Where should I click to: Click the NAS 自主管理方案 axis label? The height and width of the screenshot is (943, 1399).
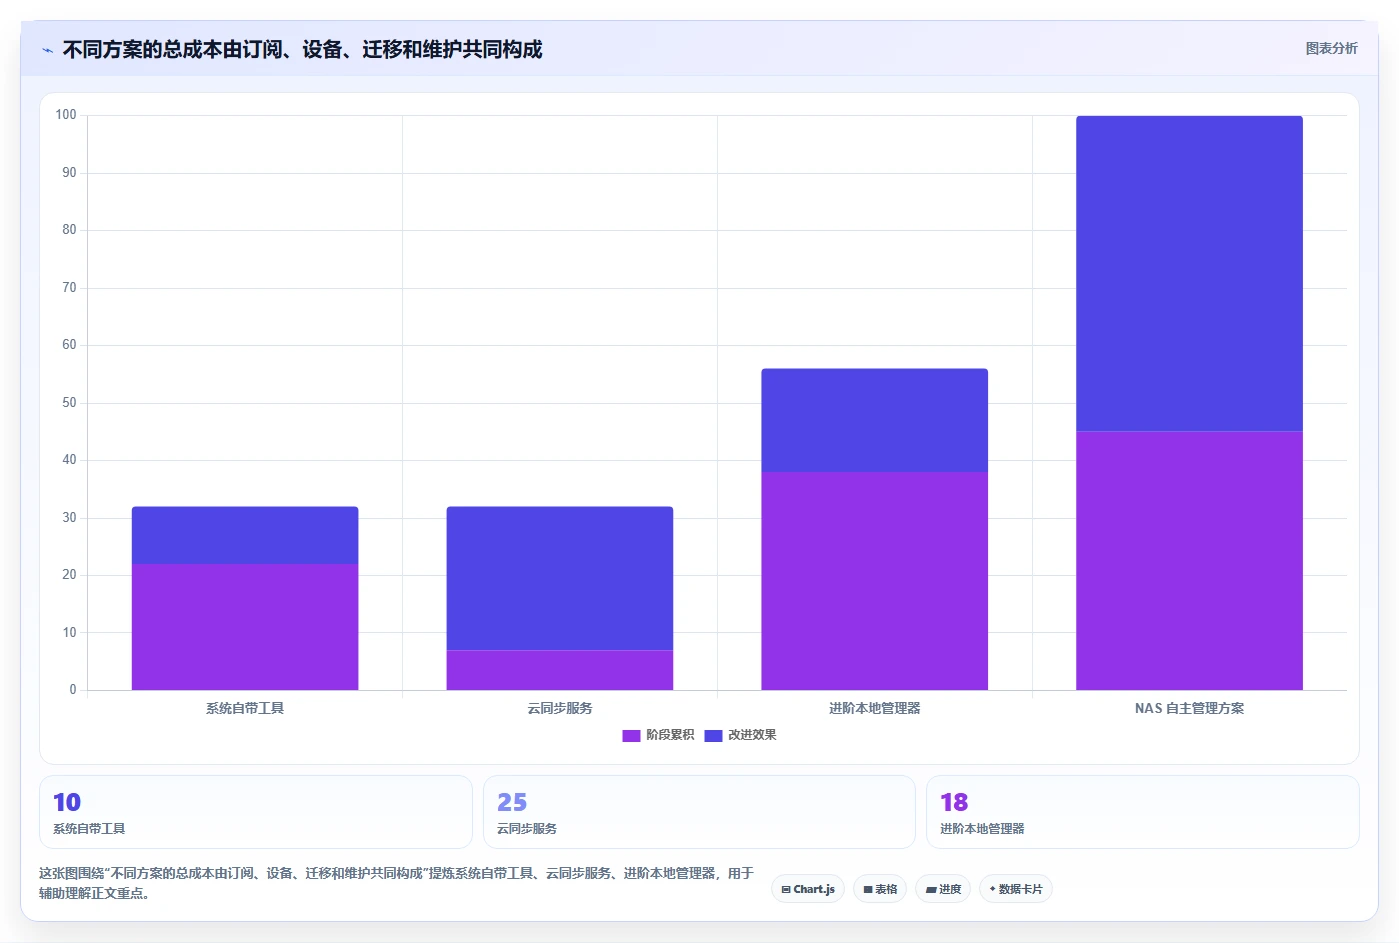1190,708
